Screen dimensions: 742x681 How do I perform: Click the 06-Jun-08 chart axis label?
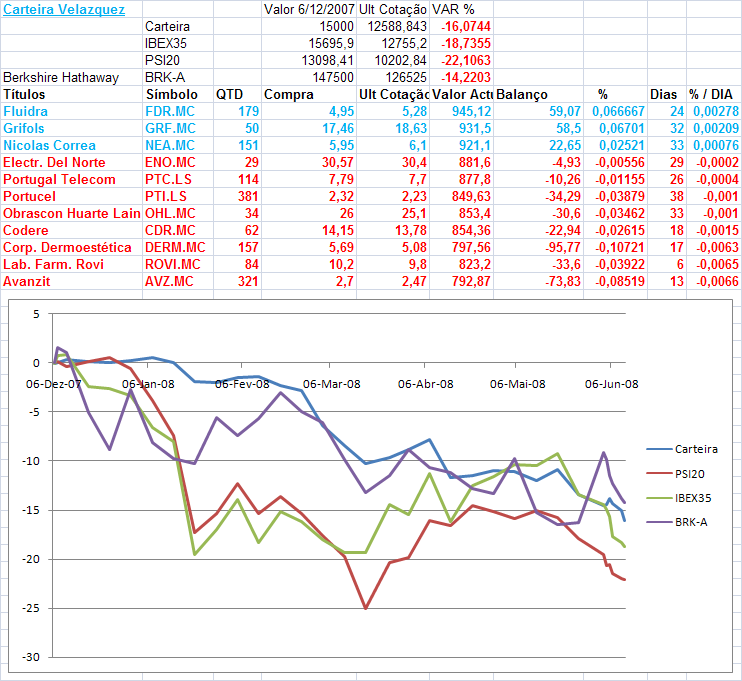(611, 384)
